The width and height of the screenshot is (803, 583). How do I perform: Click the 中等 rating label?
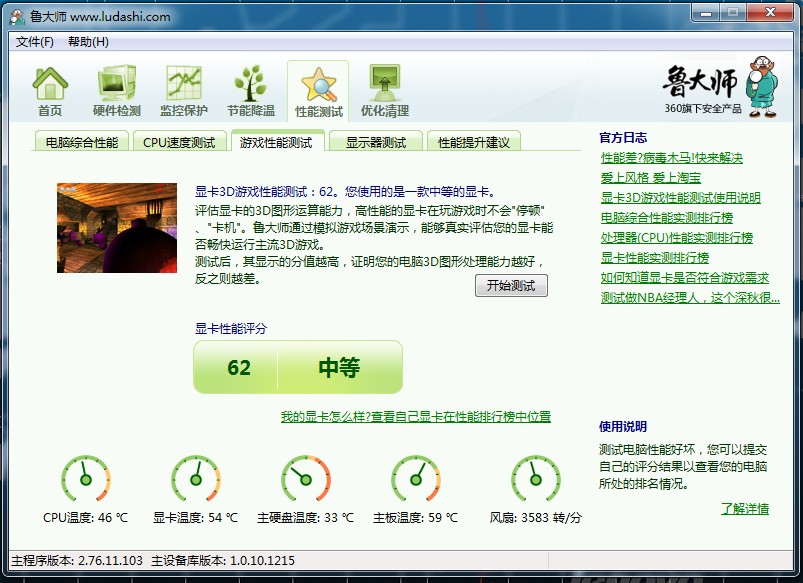click(x=339, y=367)
